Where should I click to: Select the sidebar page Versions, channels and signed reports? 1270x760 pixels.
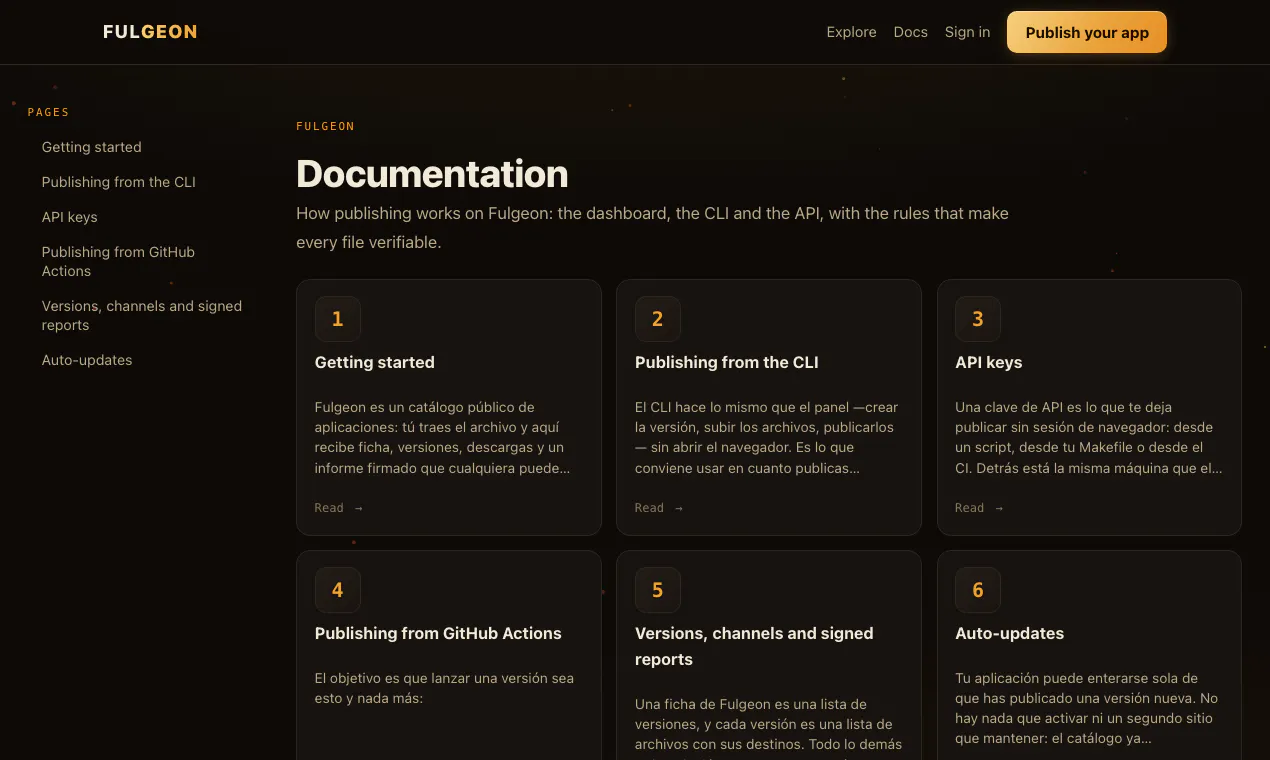click(141, 315)
